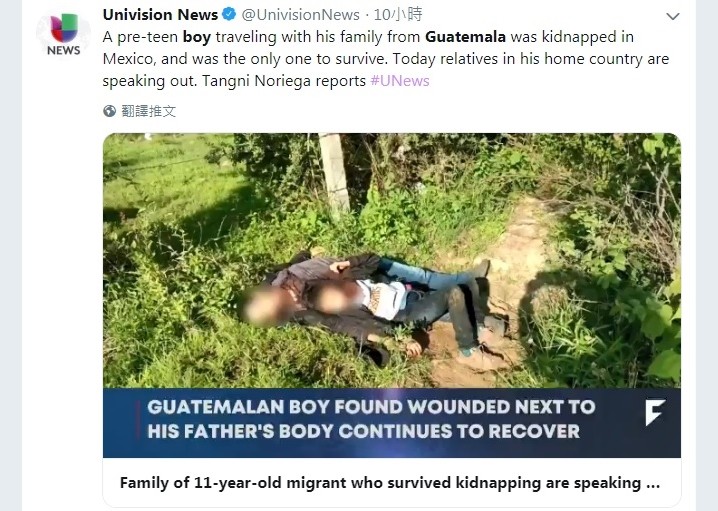Click 翻譯推文 to translate the tweet

click(x=148, y=111)
